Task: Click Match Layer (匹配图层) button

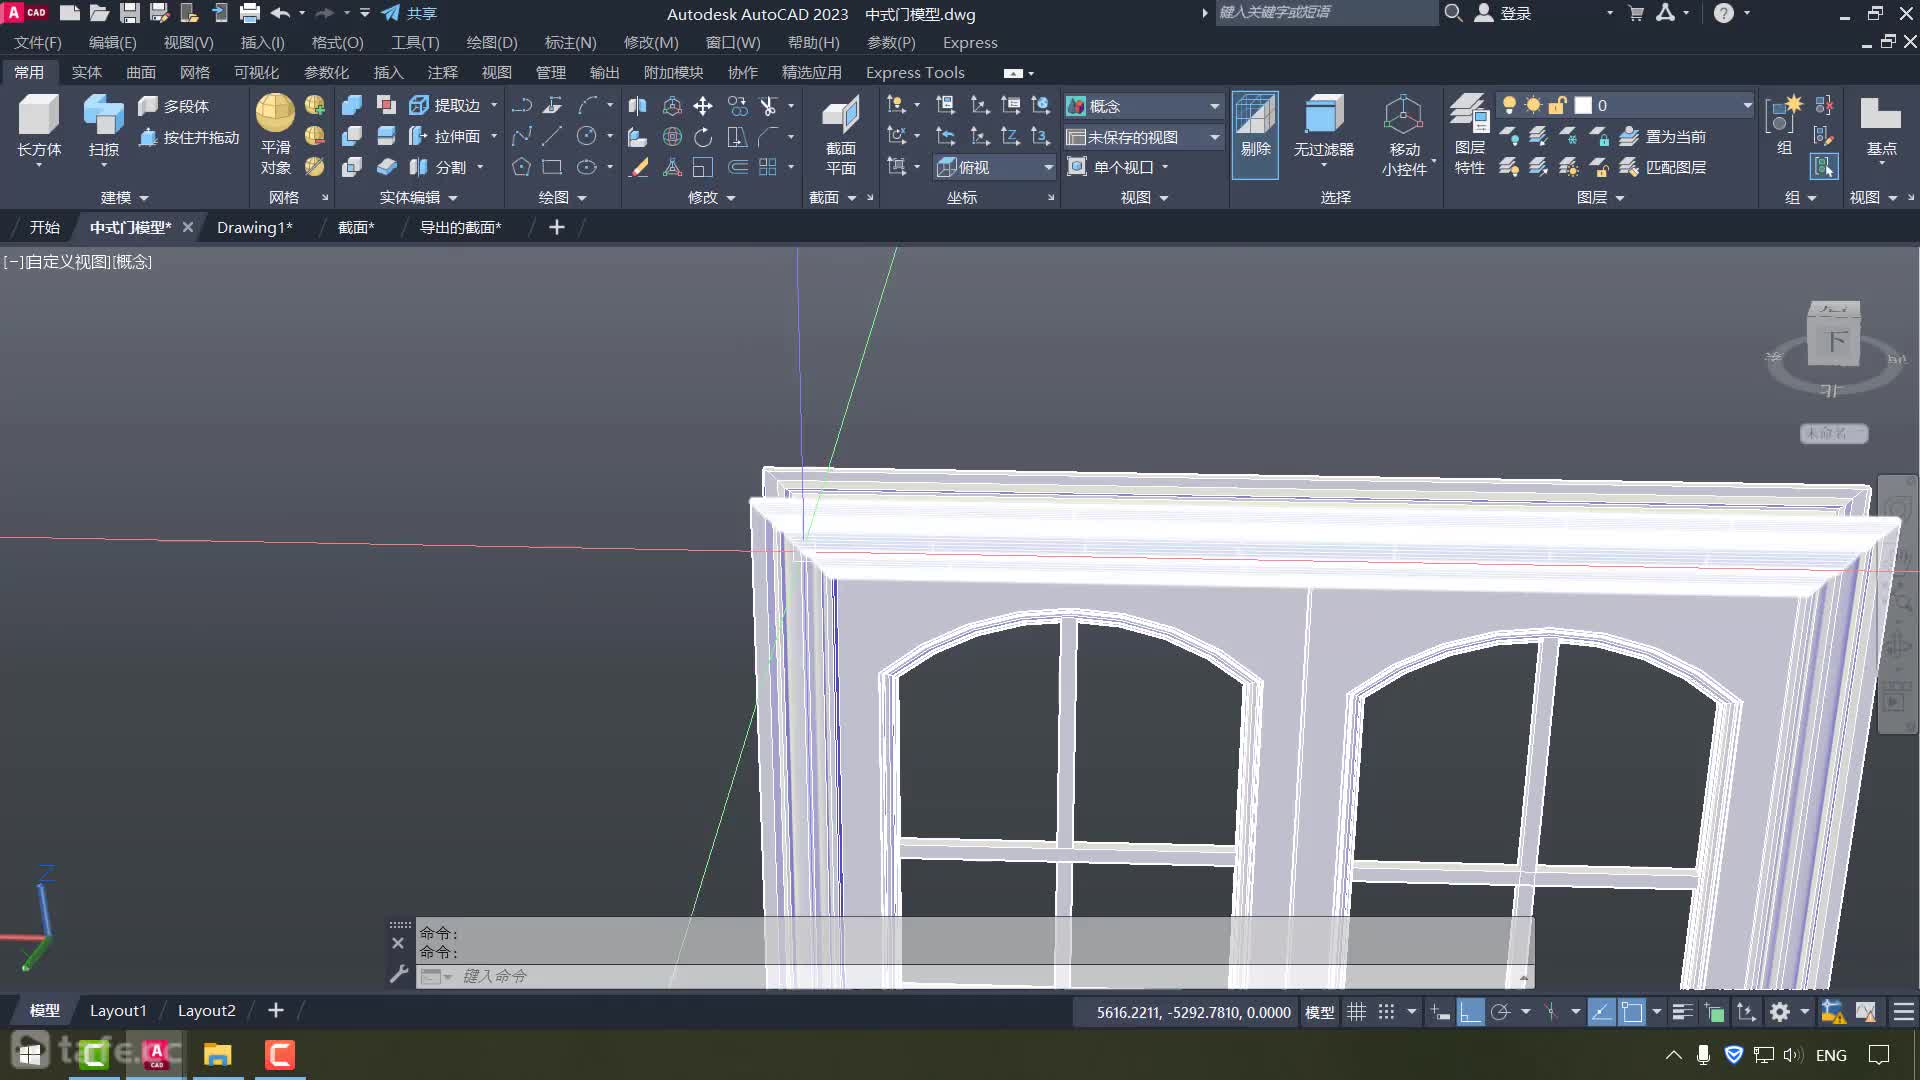Action: (x=1664, y=167)
